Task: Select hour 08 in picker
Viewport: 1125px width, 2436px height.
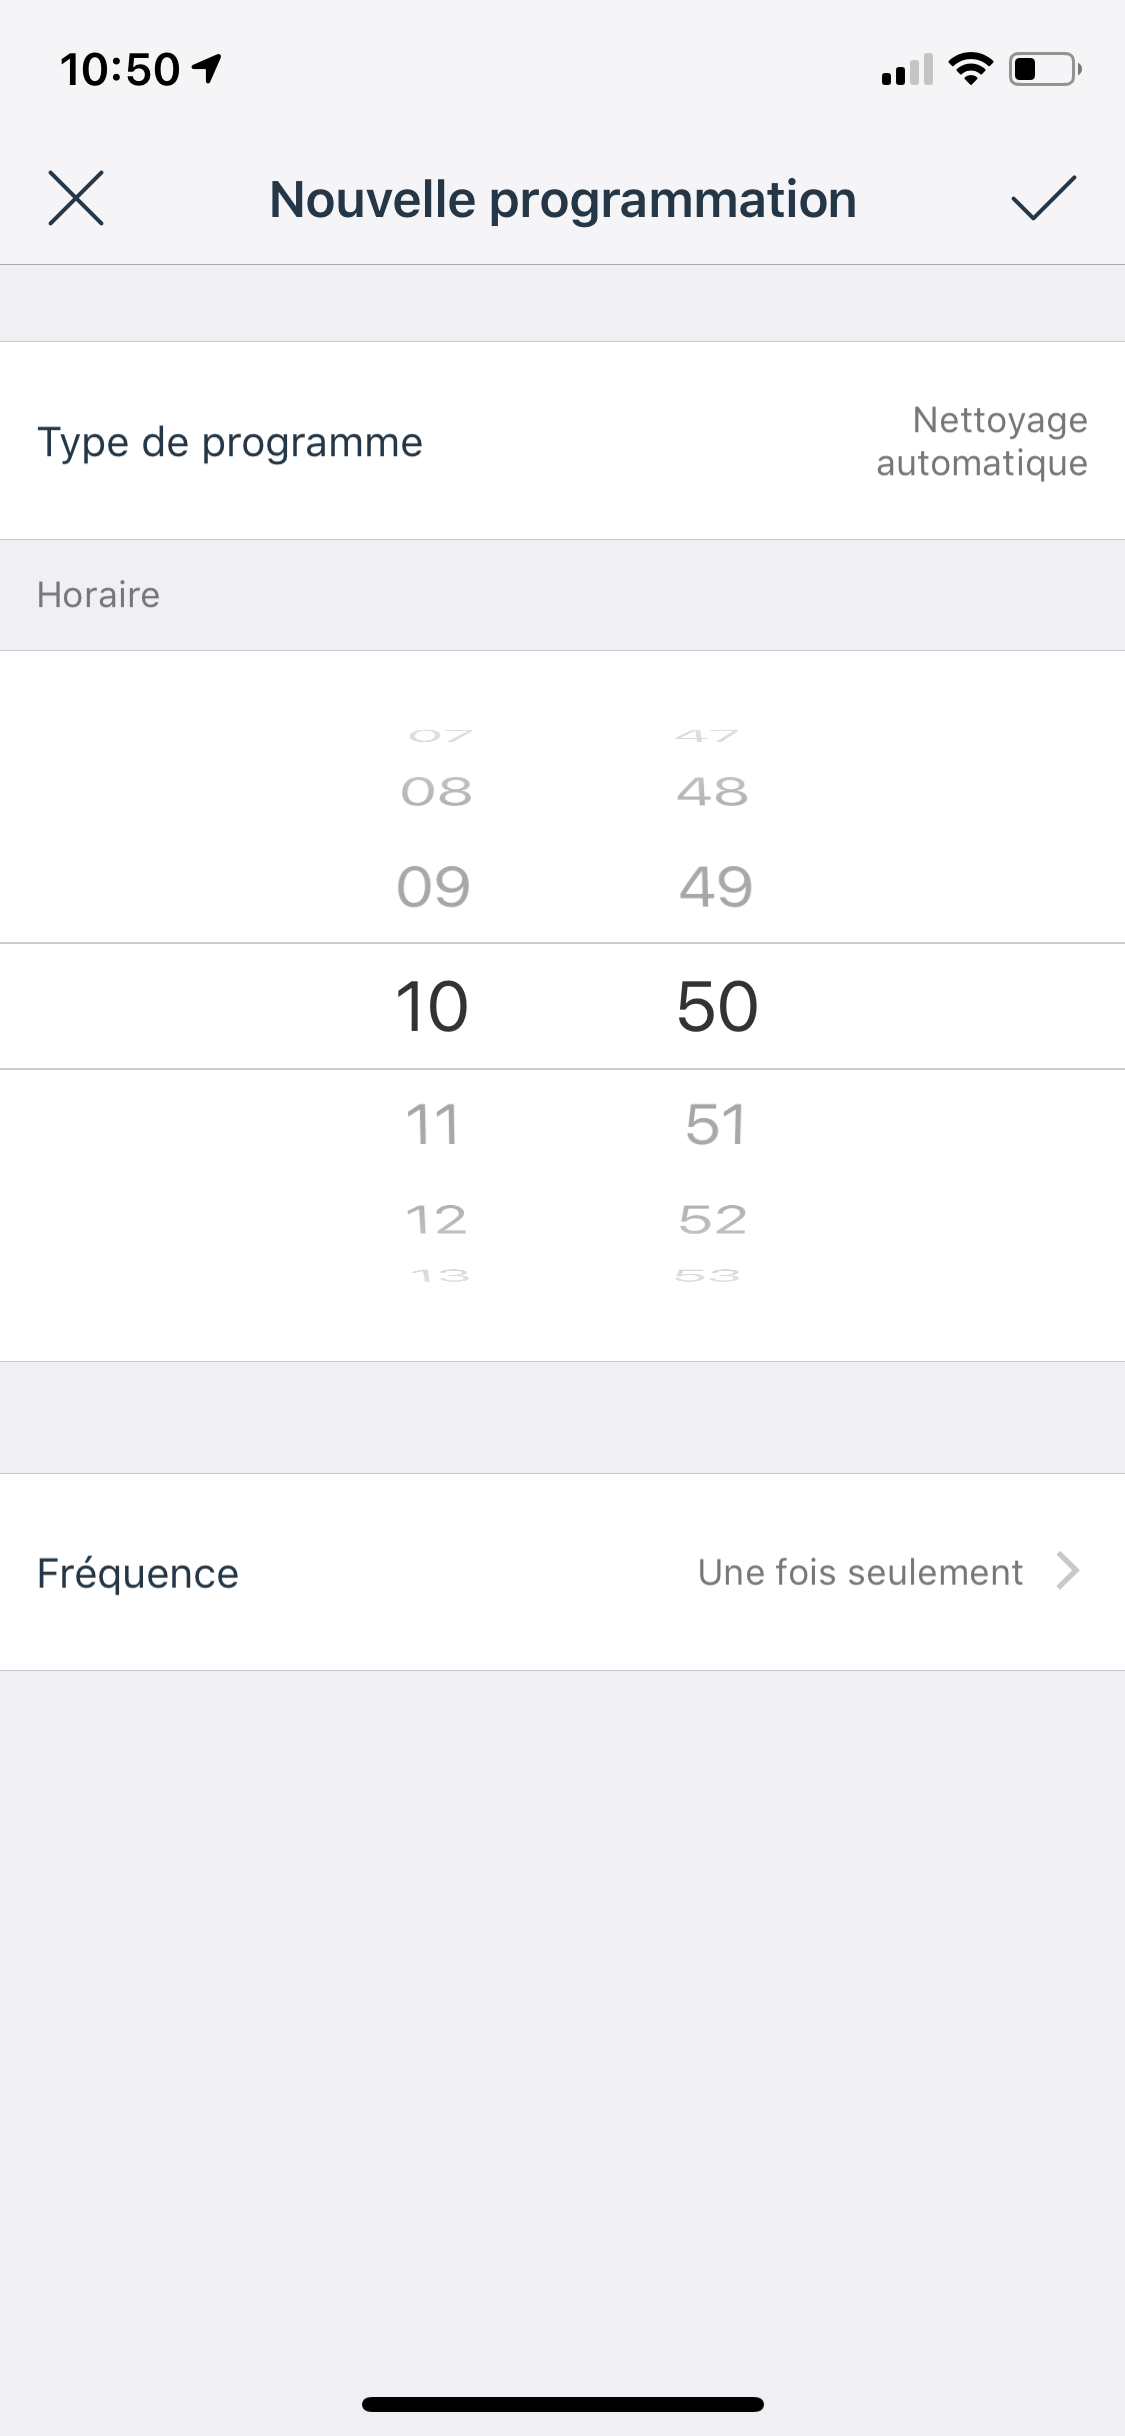Action: [x=436, y=792]
